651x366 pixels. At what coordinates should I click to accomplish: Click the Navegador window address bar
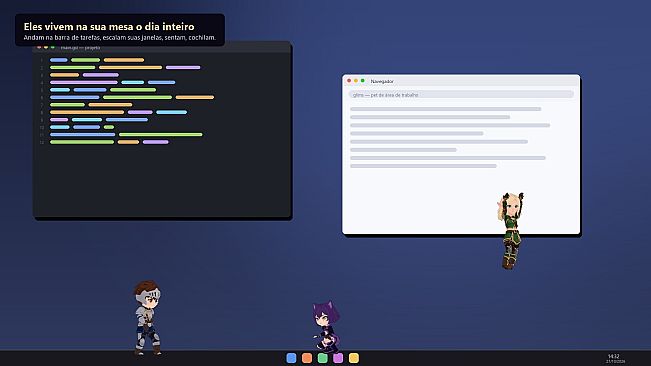coord(461,95)
